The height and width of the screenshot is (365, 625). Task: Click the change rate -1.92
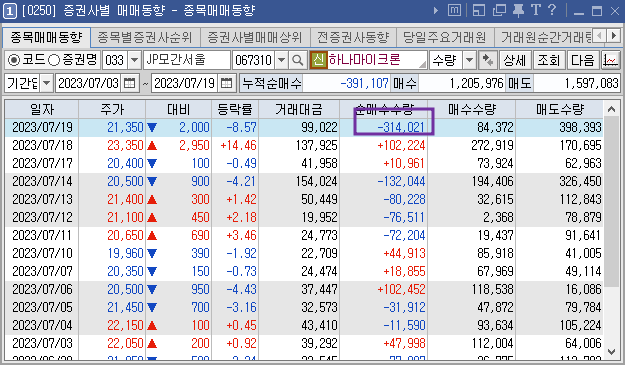(241, 253)
